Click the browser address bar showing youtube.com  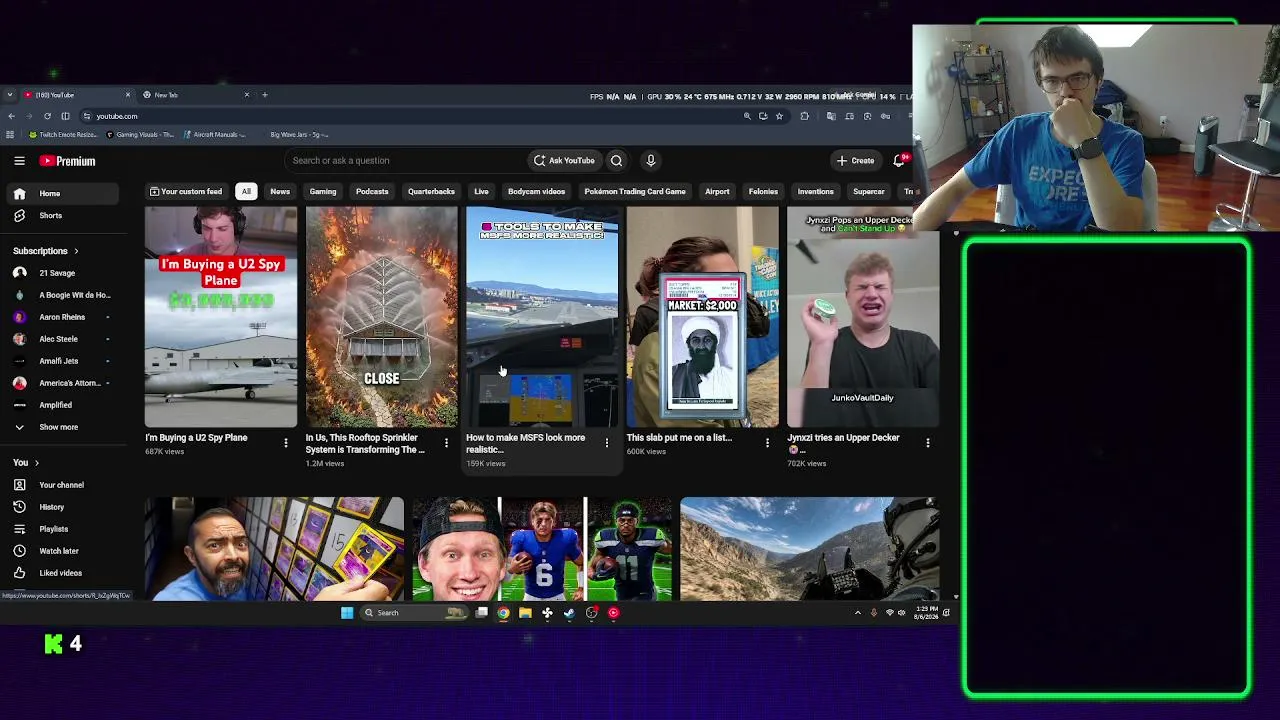pos(410,116)
